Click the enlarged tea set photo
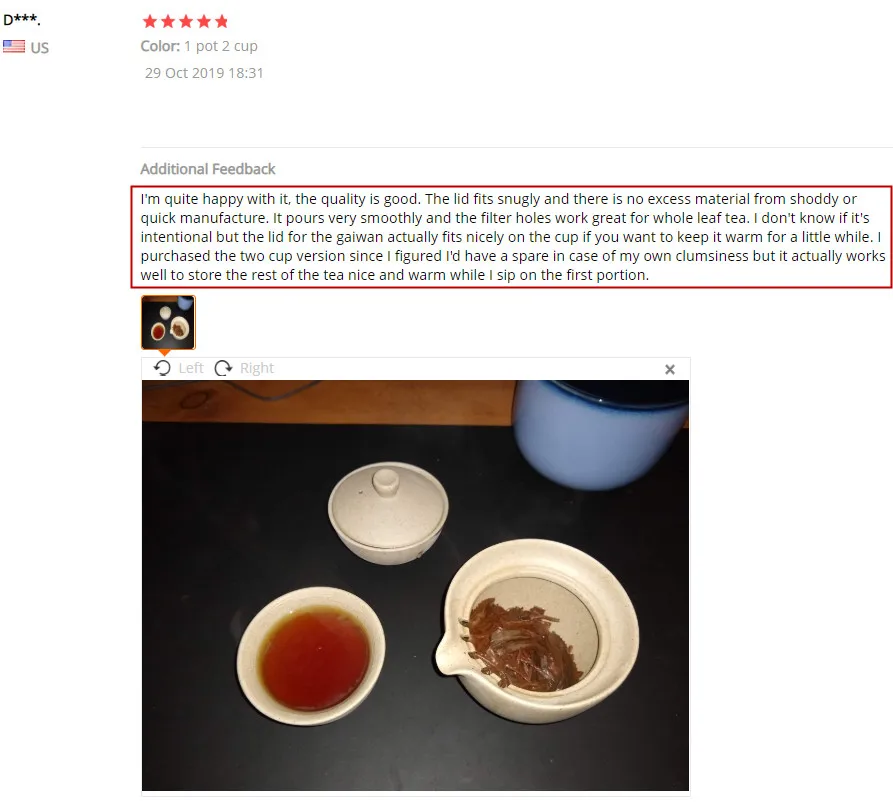This screenshot has width=893, height=803. [x=415, y=585]
